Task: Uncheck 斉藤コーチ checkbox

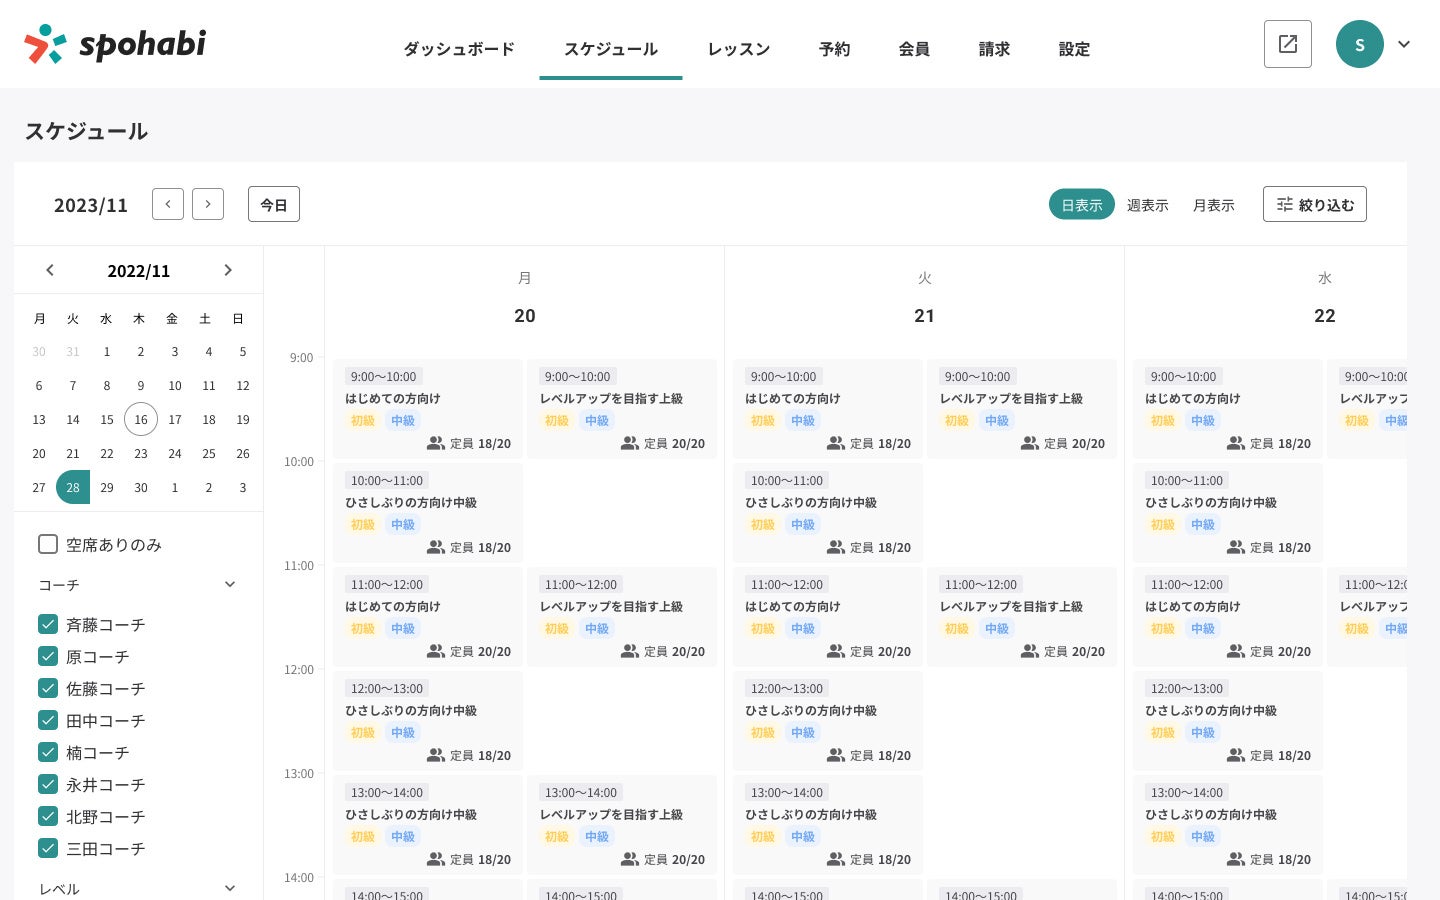Action: pyautogui.click(x=48, y=624)
